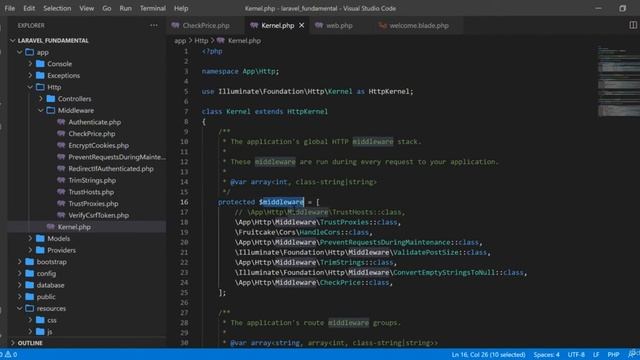Change indentation via Spaces: 4
The image size is (640, 360).
(547, 355)
